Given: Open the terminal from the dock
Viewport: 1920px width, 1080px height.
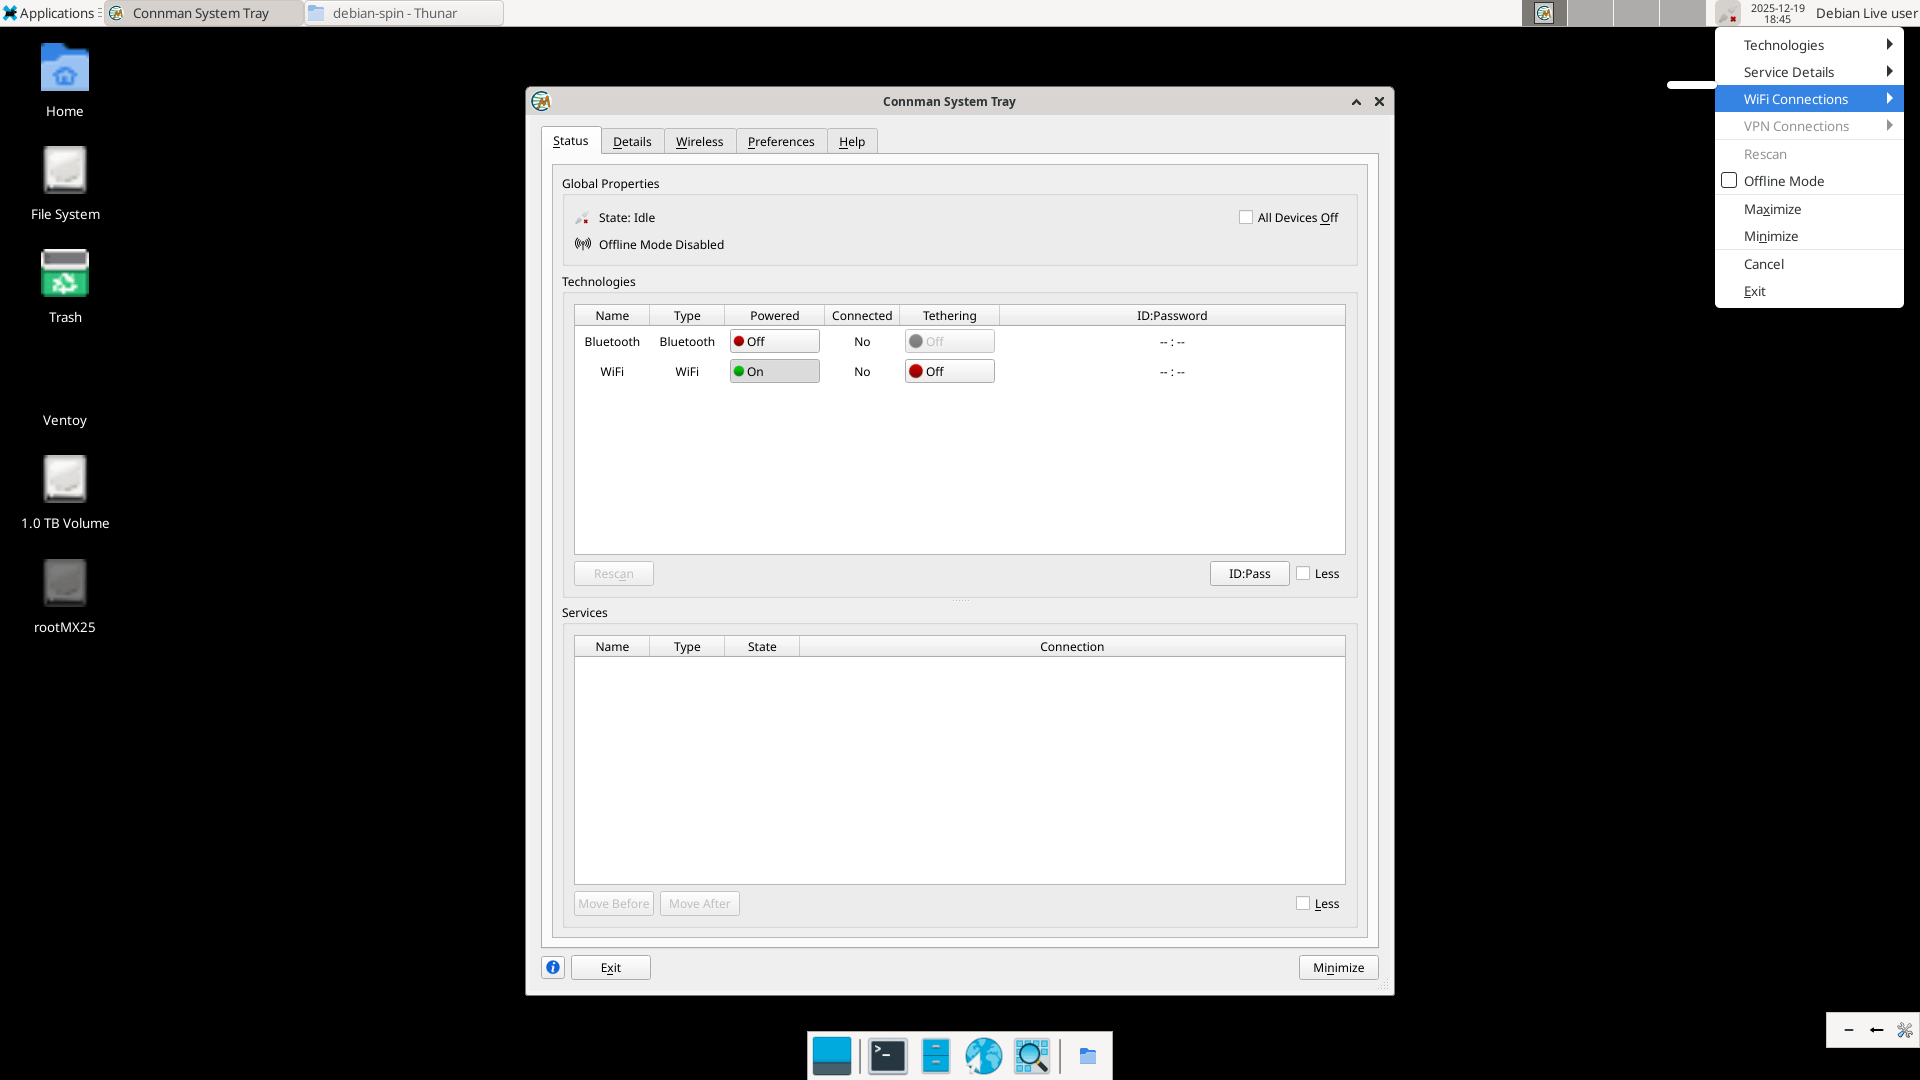Looking at the screenshot, I should click(887, 1056).
